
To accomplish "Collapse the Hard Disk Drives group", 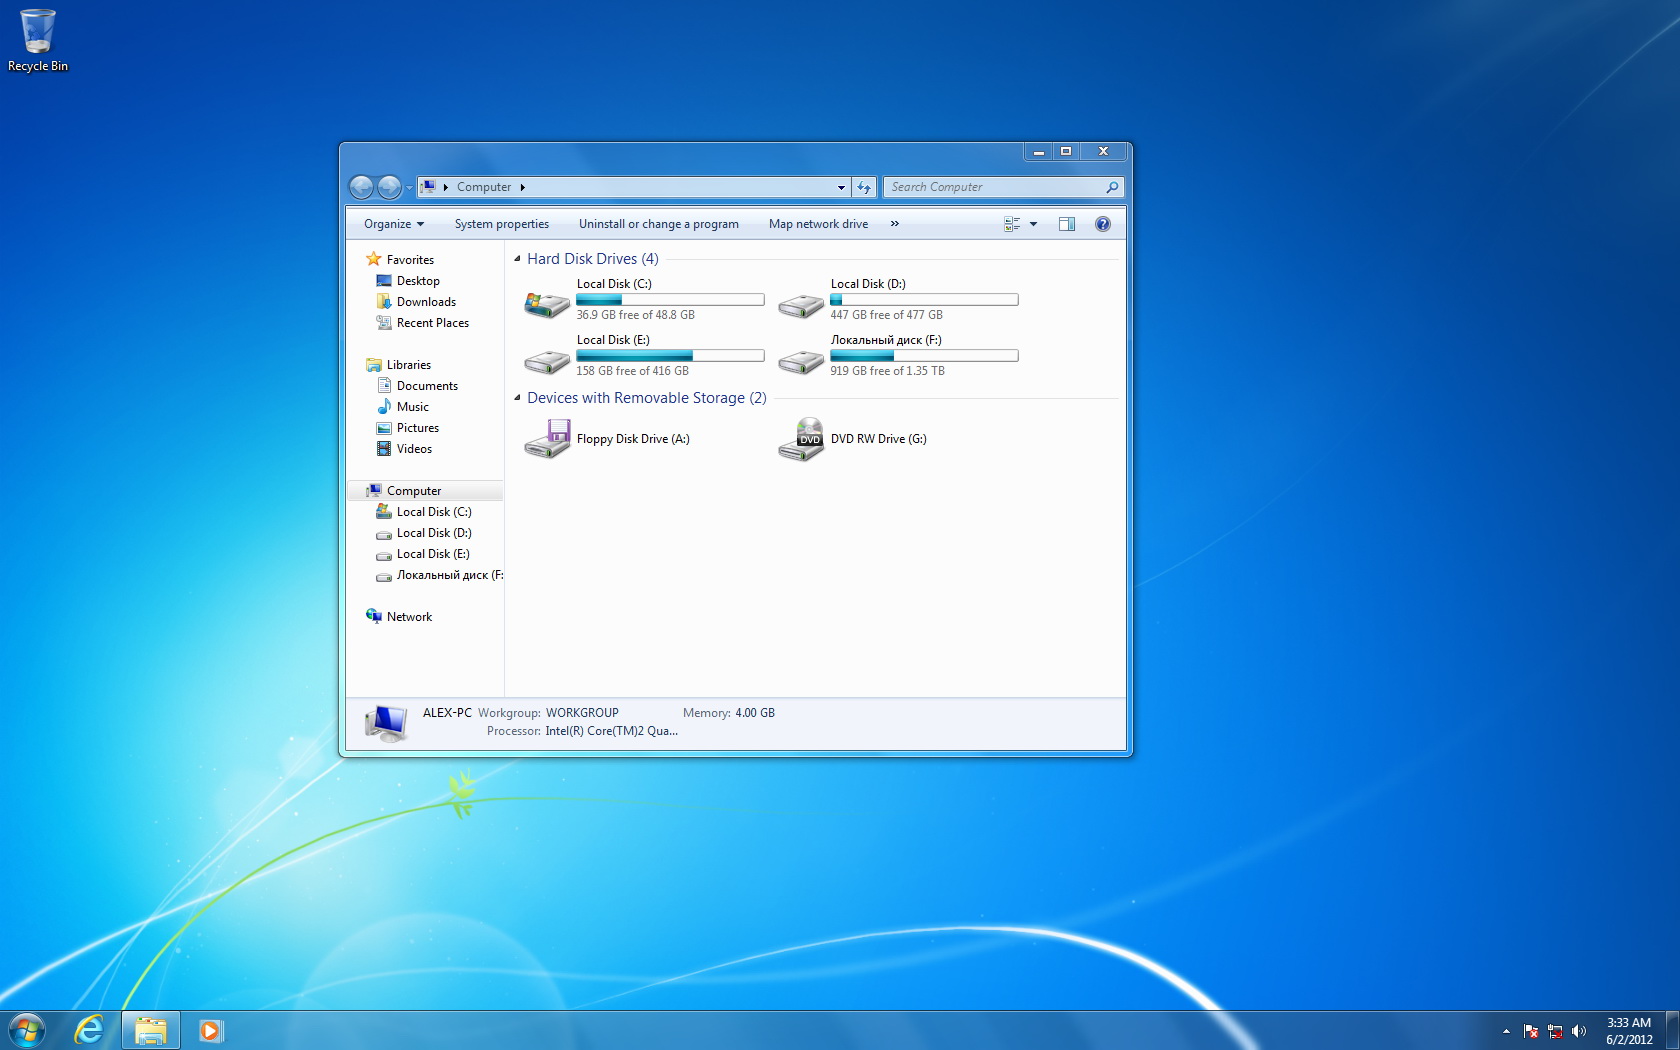I will point(517,259).
